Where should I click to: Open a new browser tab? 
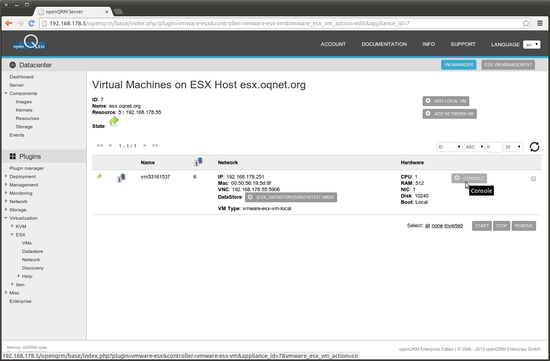click(x=118, y=12)
